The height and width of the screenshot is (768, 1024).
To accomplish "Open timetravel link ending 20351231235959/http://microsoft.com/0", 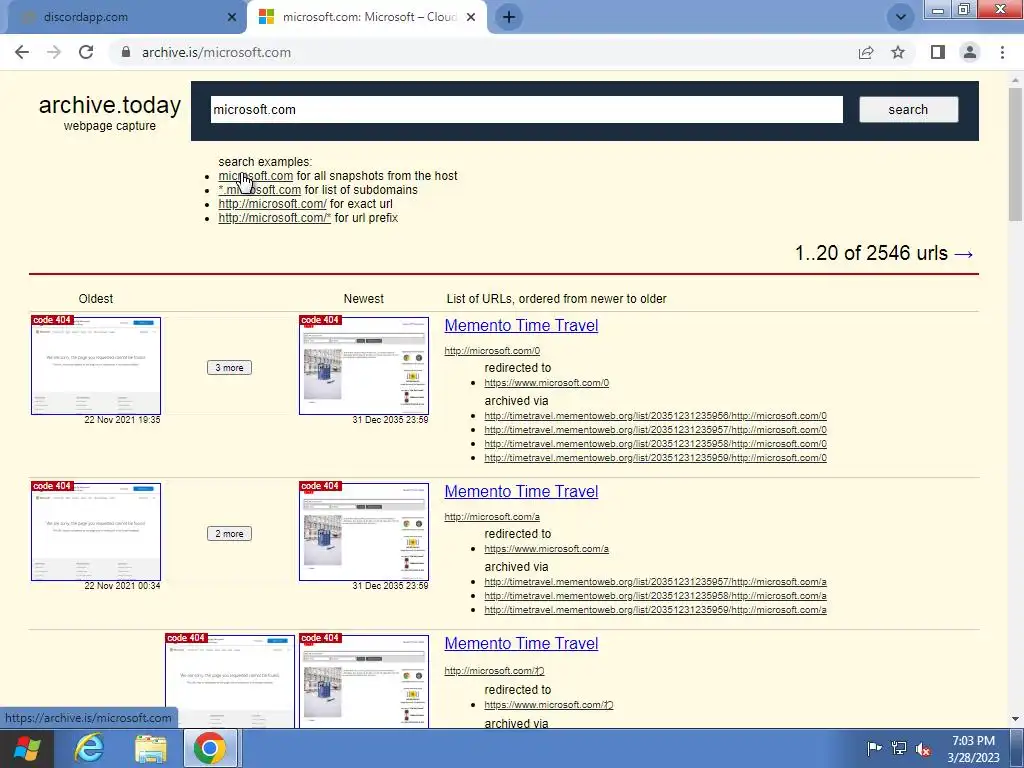I will coord(655,458).
